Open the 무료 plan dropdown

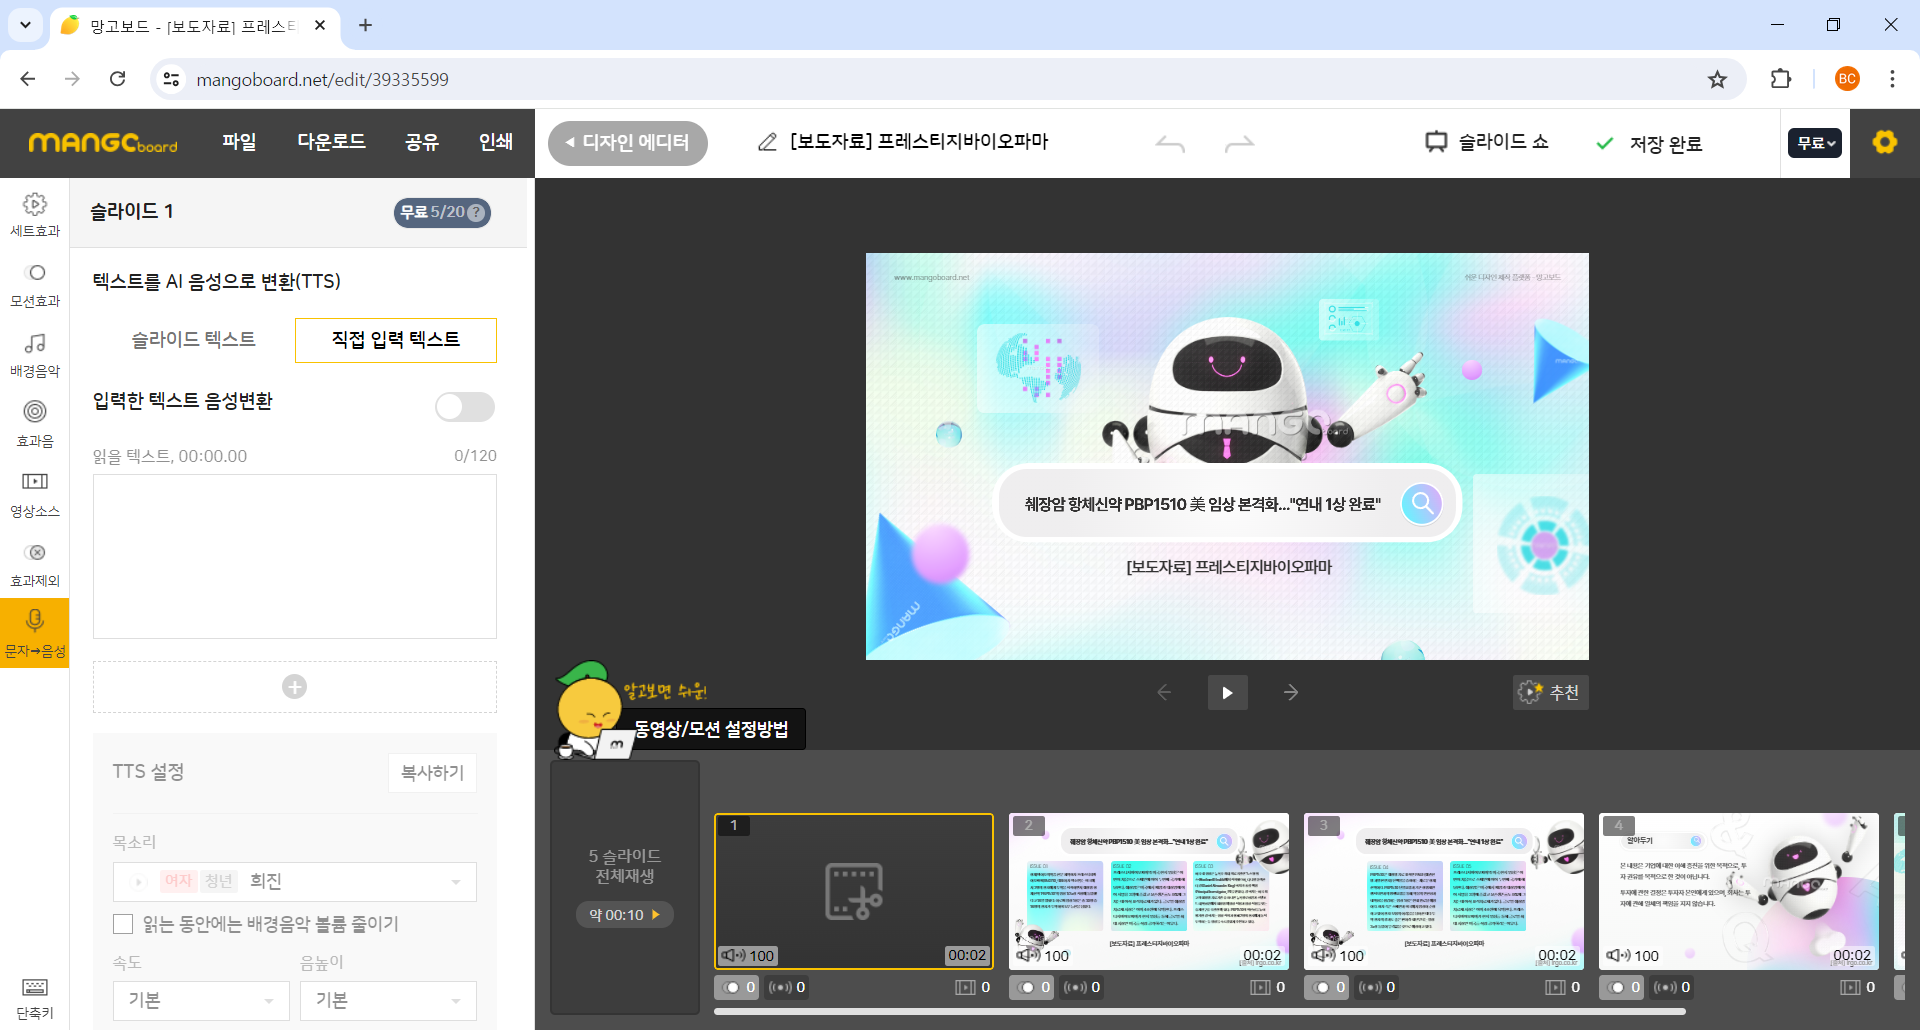click(x=1814, y=143)
